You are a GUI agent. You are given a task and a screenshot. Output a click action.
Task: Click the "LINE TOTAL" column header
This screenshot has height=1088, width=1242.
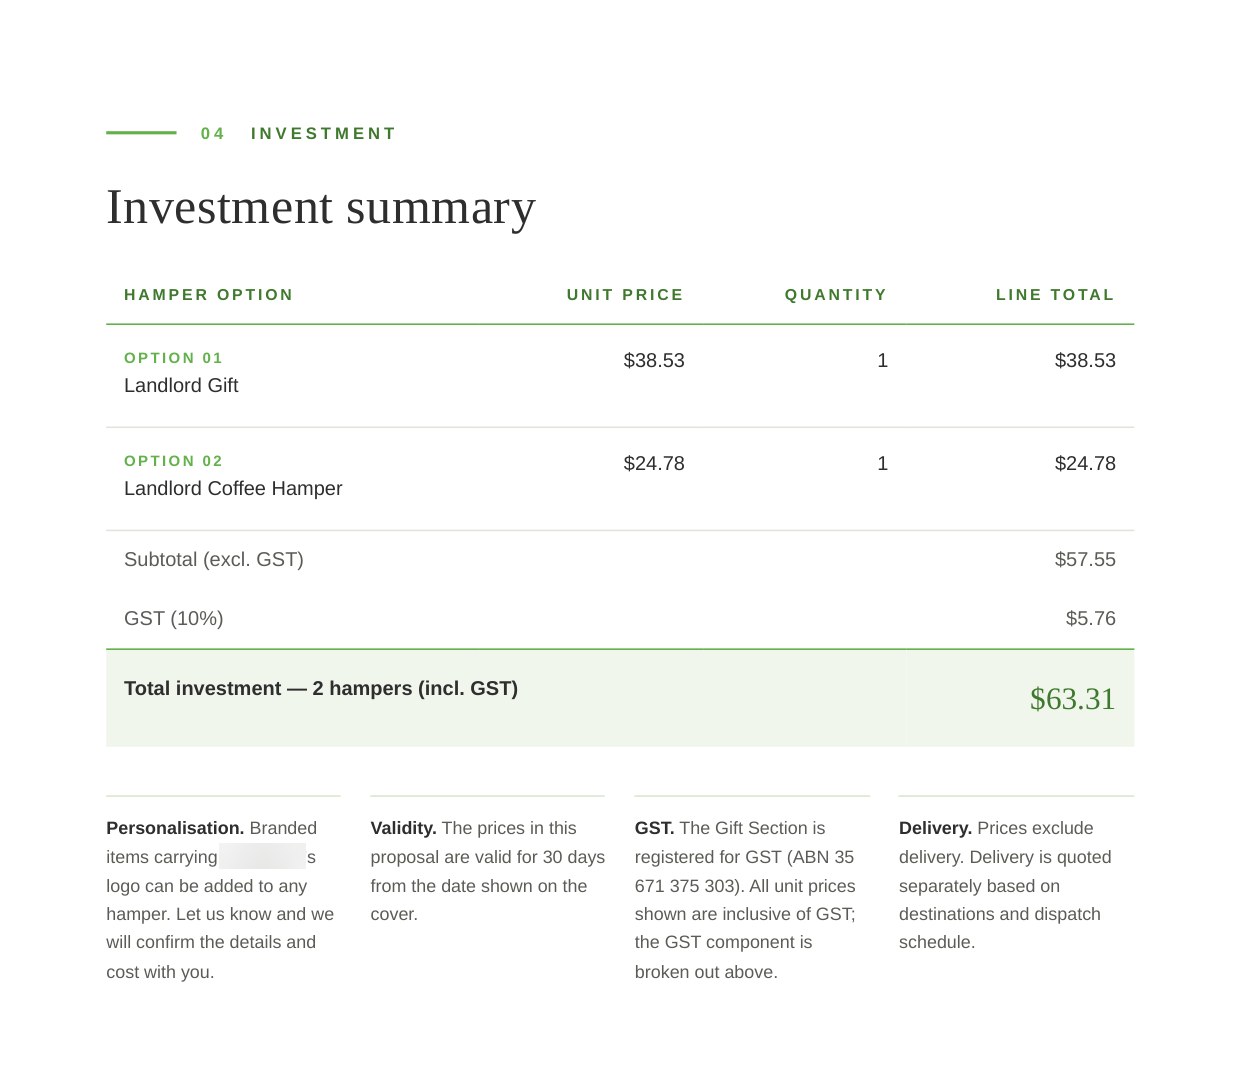[1055, 295]
